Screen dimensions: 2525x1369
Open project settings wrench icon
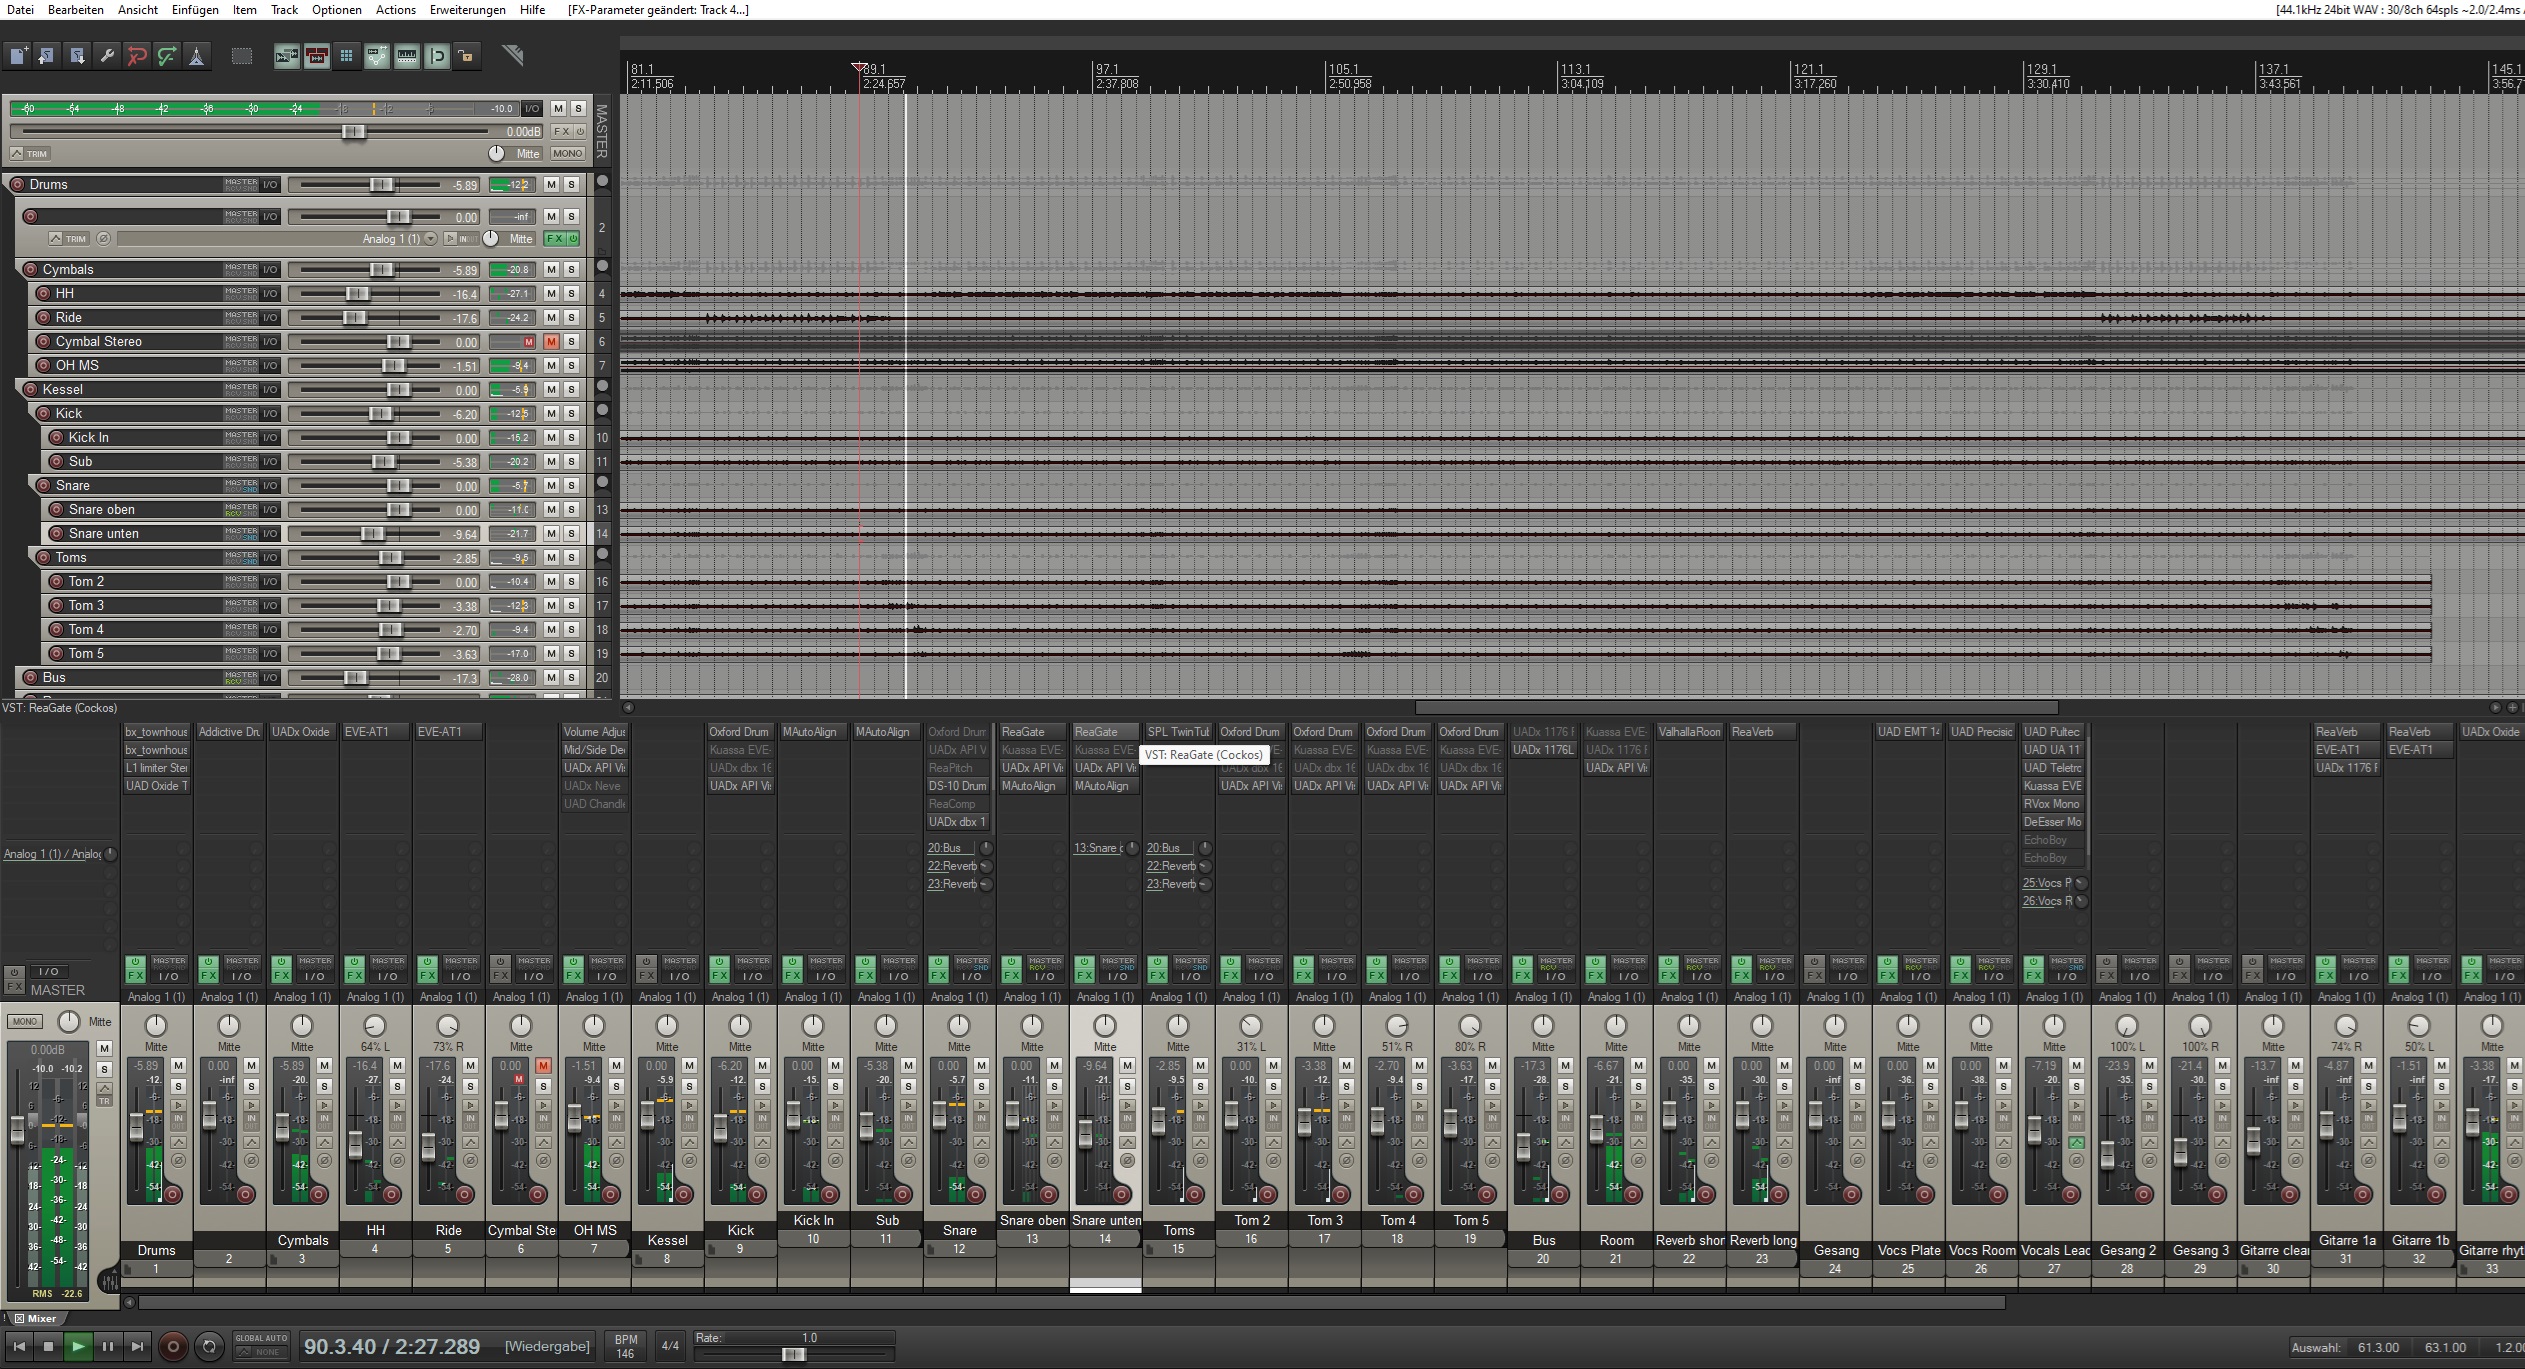pyautogui.click(x=107, y=56)
